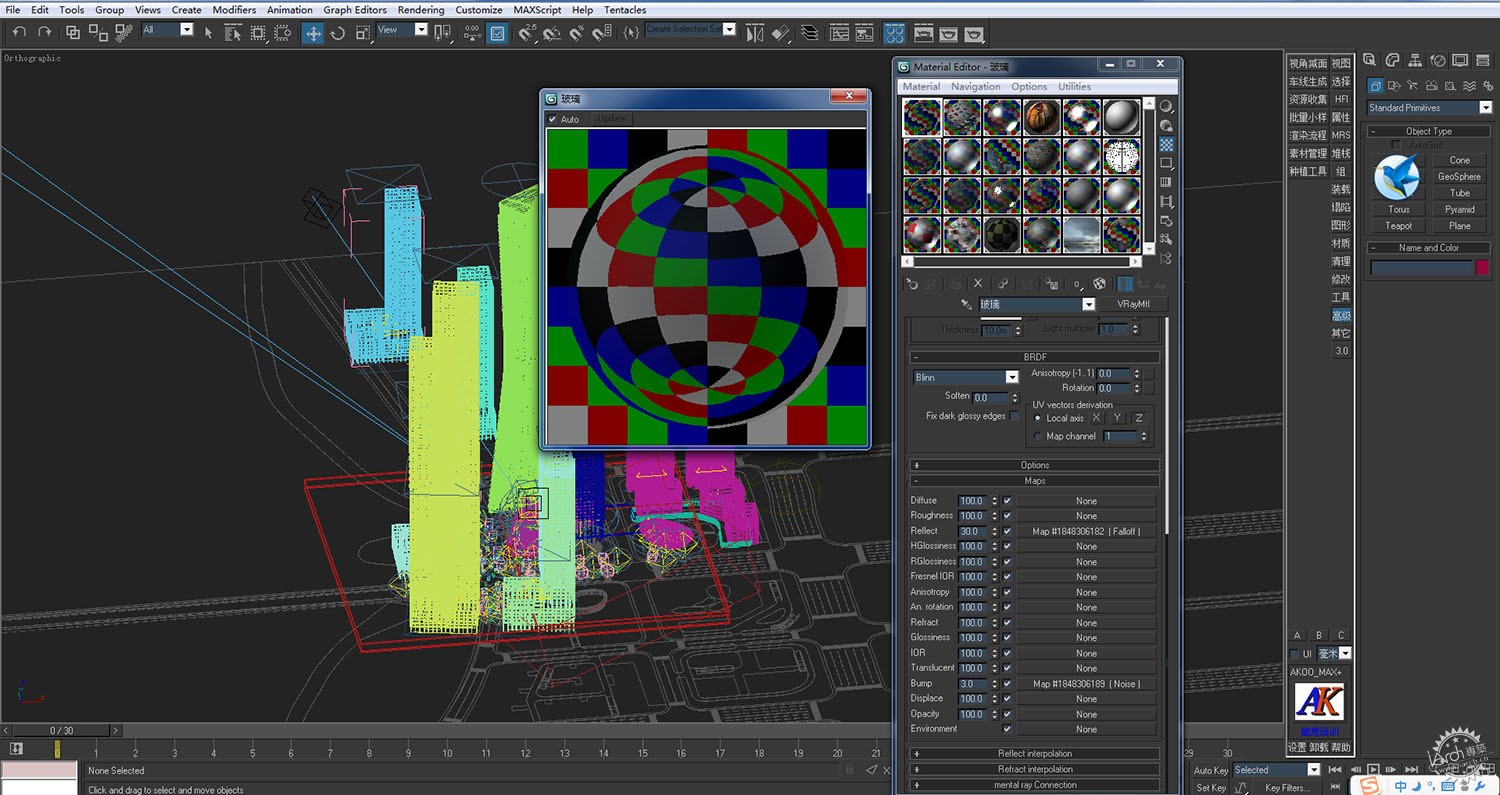Image resolution: width=1500 pixels, height=795 pixels.
Task: Open Utilities menu in Material Editor
Action: [1074, 87]
